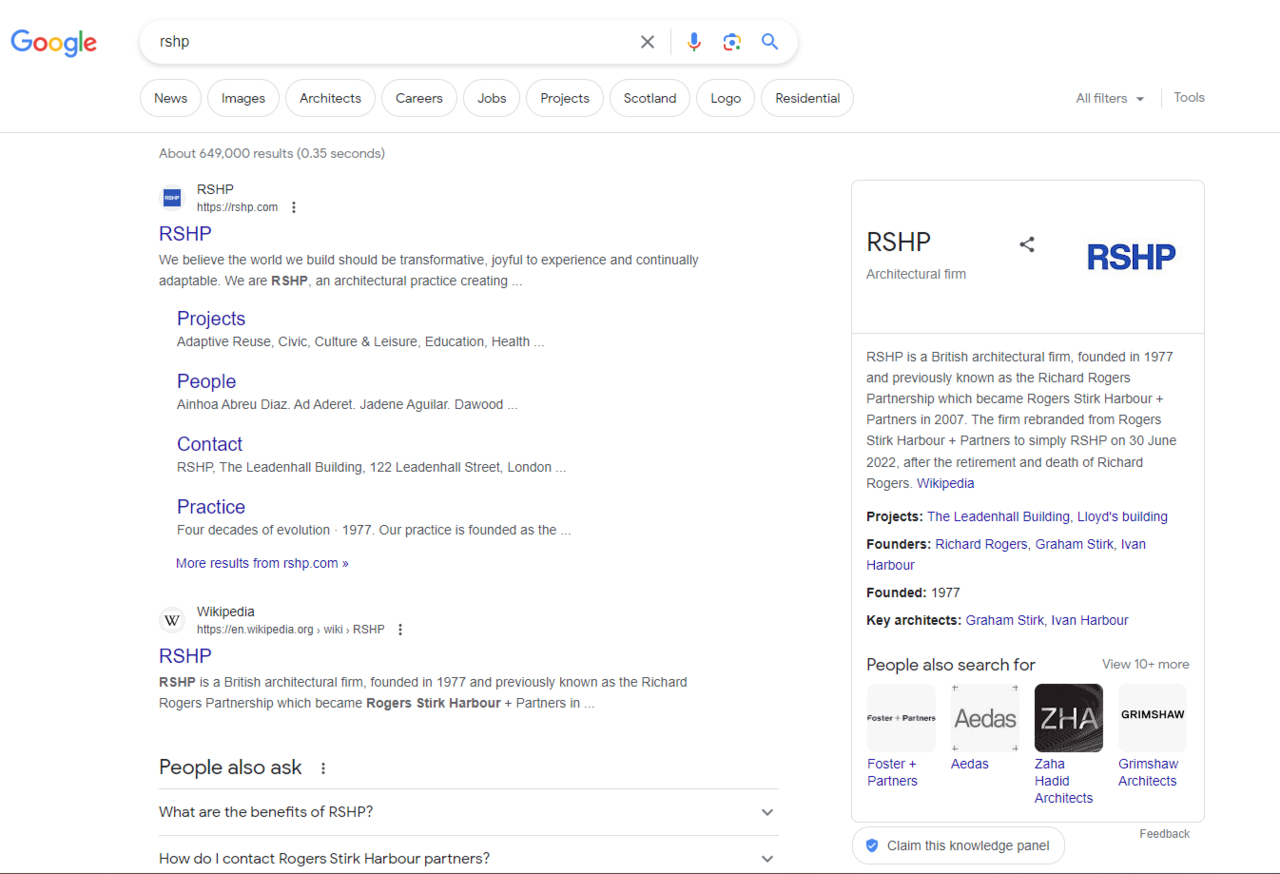
Task: Select the Images filter tab
Action: pos(243,98)
